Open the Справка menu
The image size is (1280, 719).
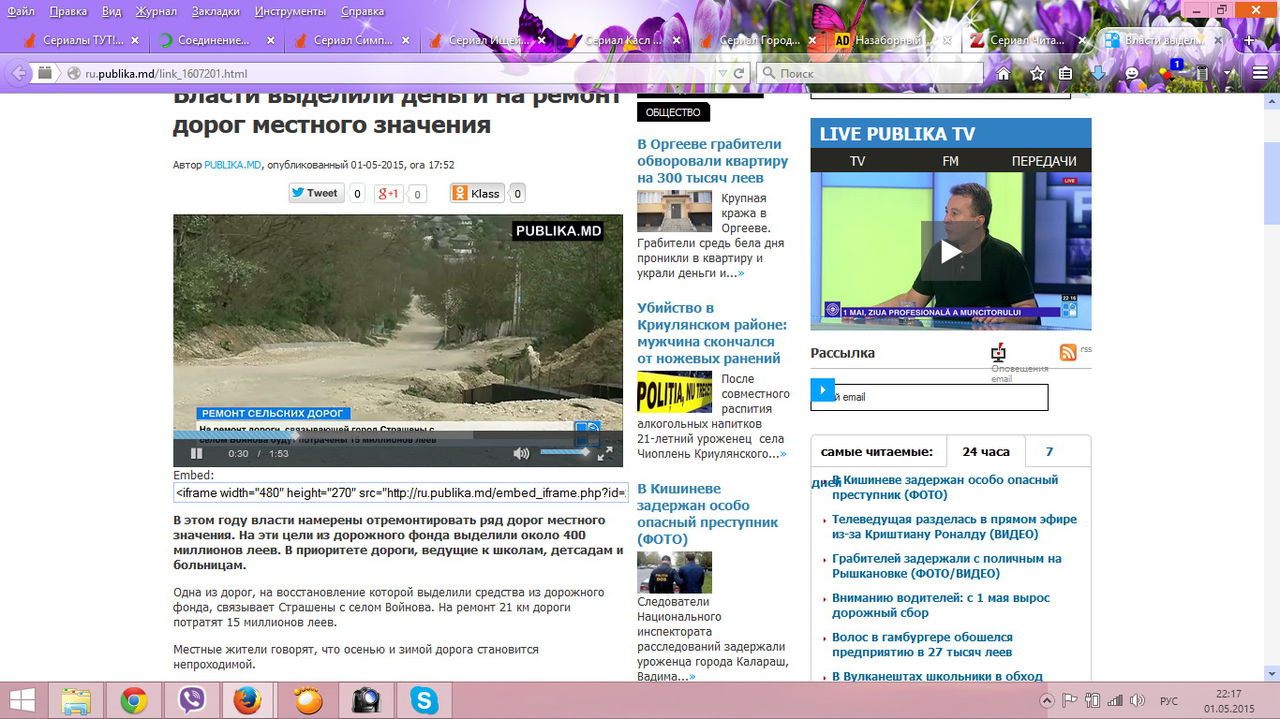point(362,11)
